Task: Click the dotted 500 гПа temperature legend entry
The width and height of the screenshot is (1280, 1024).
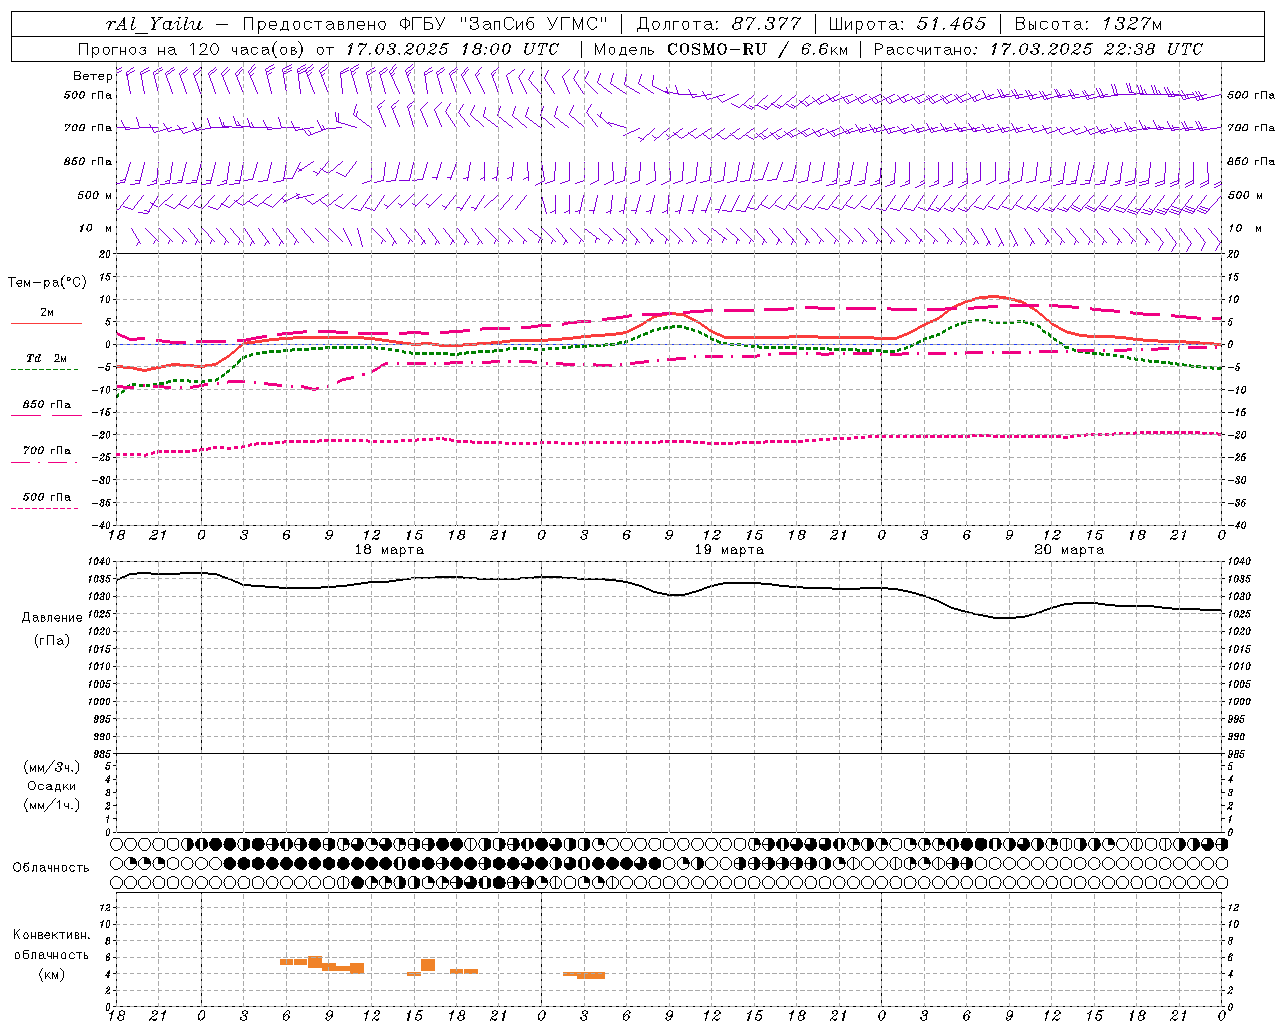Action: (47, 497)
